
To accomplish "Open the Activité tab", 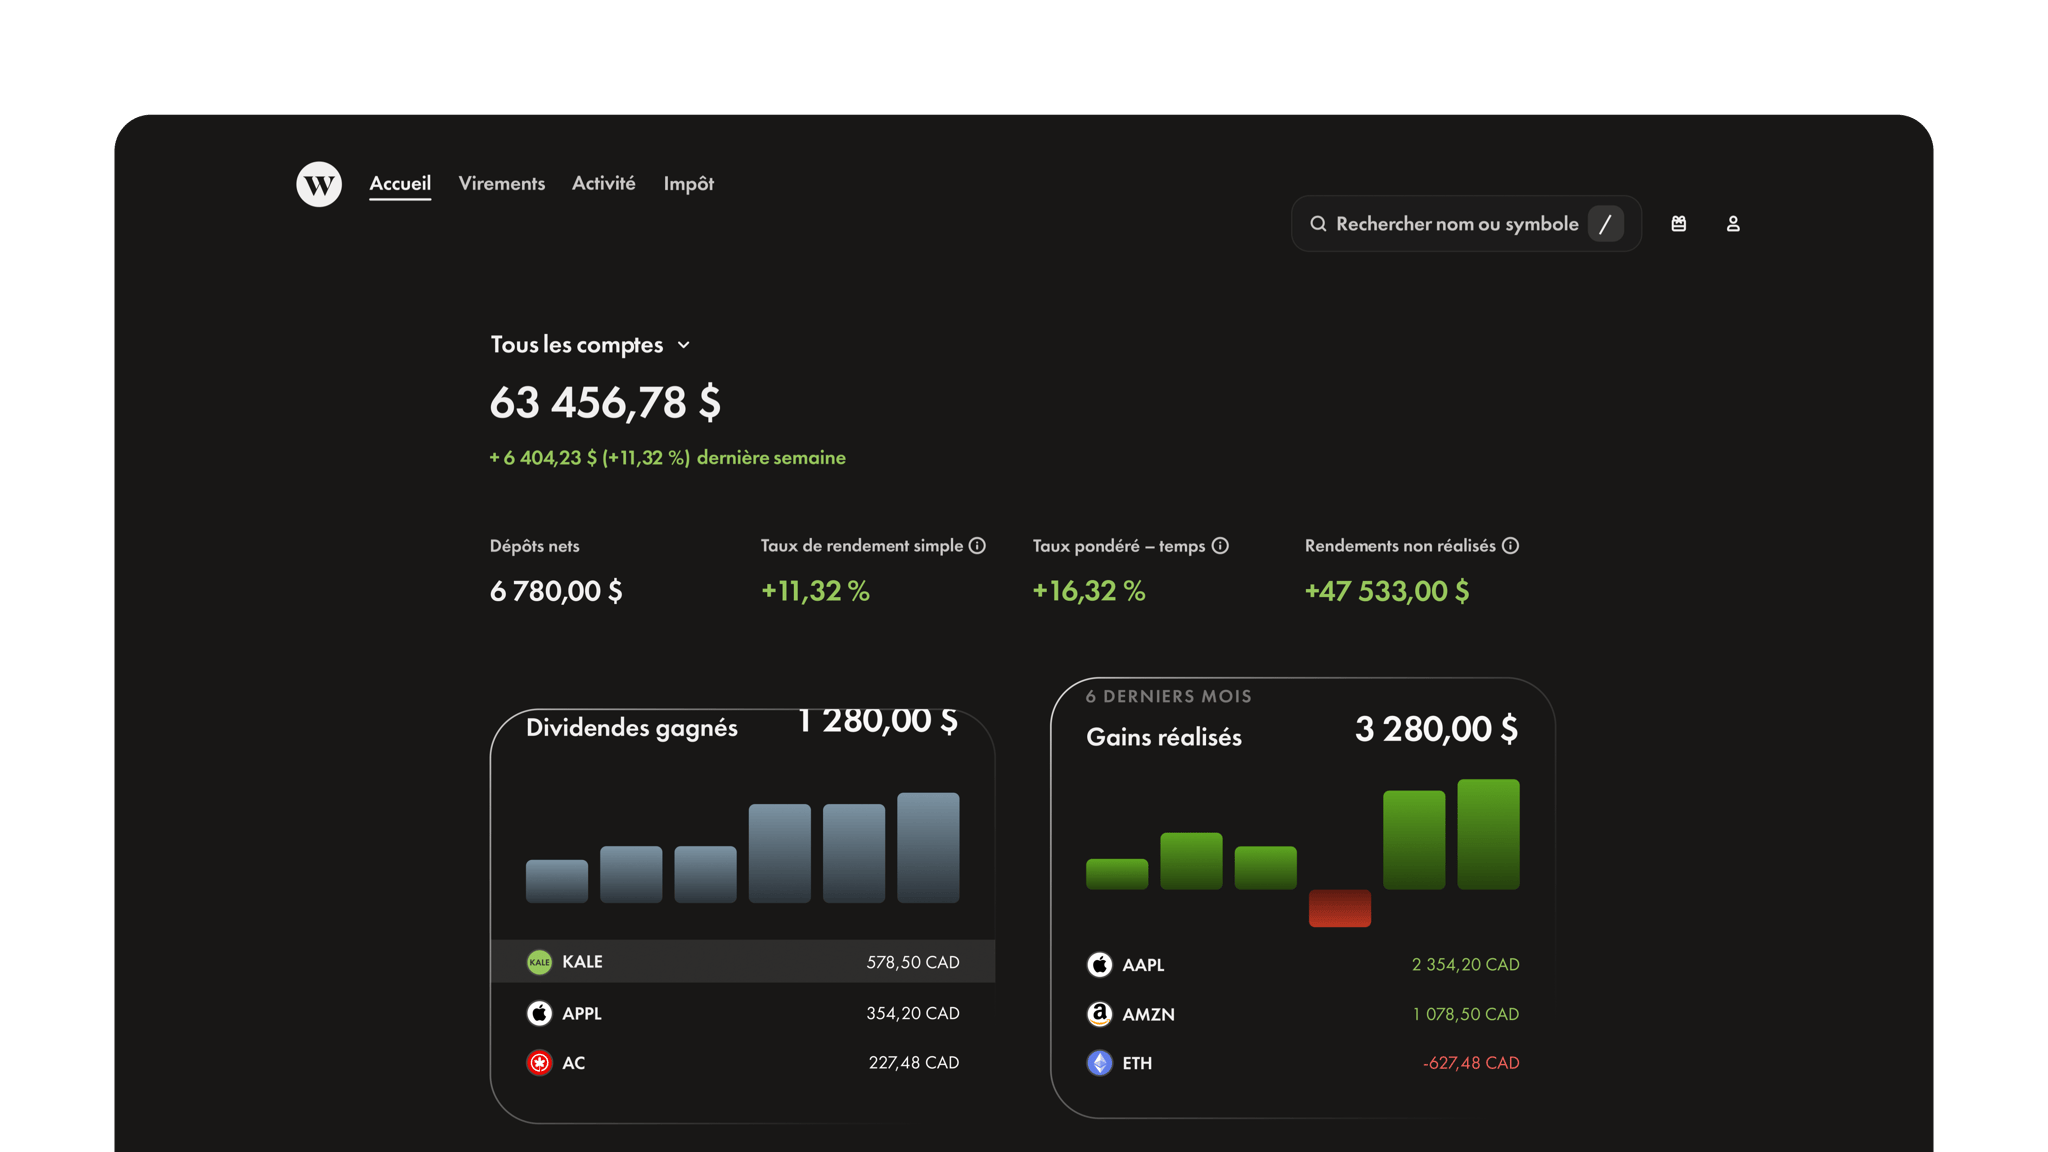I will point(603,184).
